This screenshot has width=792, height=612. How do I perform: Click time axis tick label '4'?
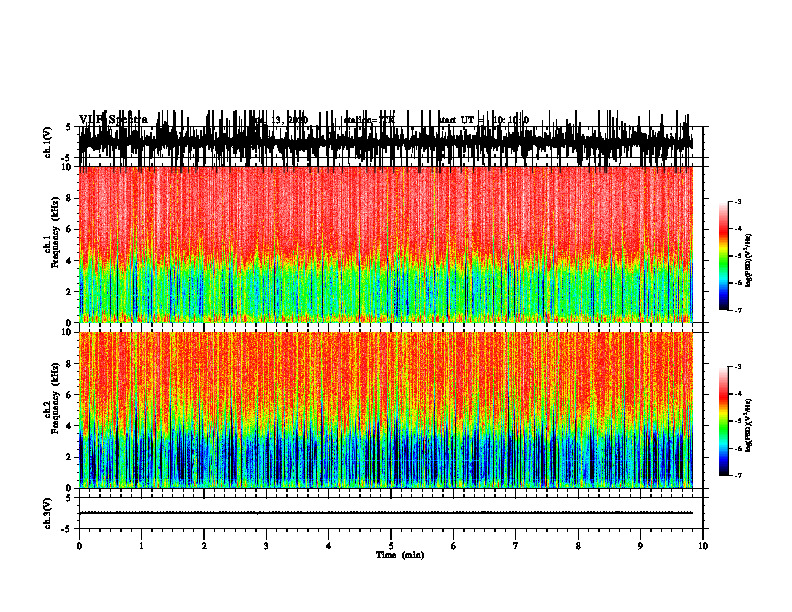coord(329,546)
